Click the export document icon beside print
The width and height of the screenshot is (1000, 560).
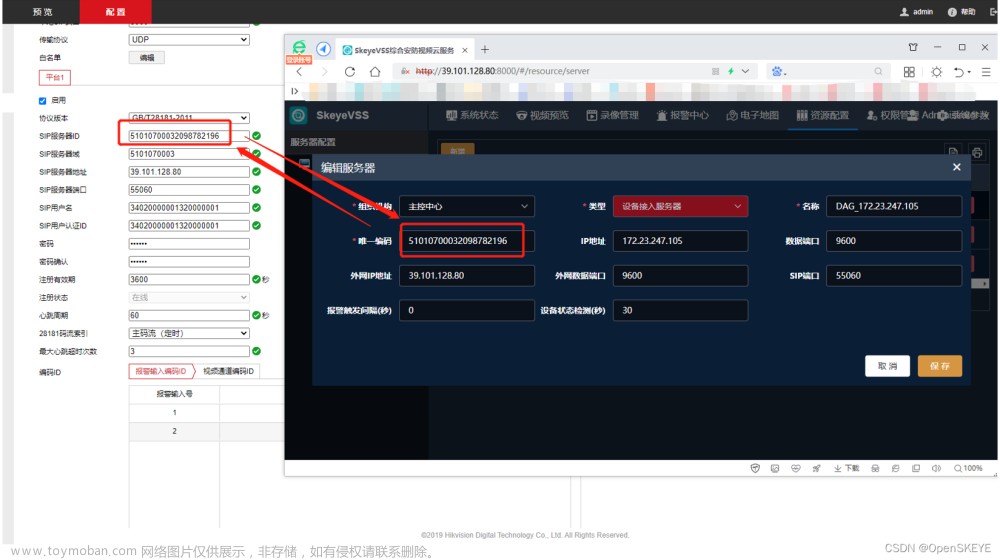pos(953,152)
